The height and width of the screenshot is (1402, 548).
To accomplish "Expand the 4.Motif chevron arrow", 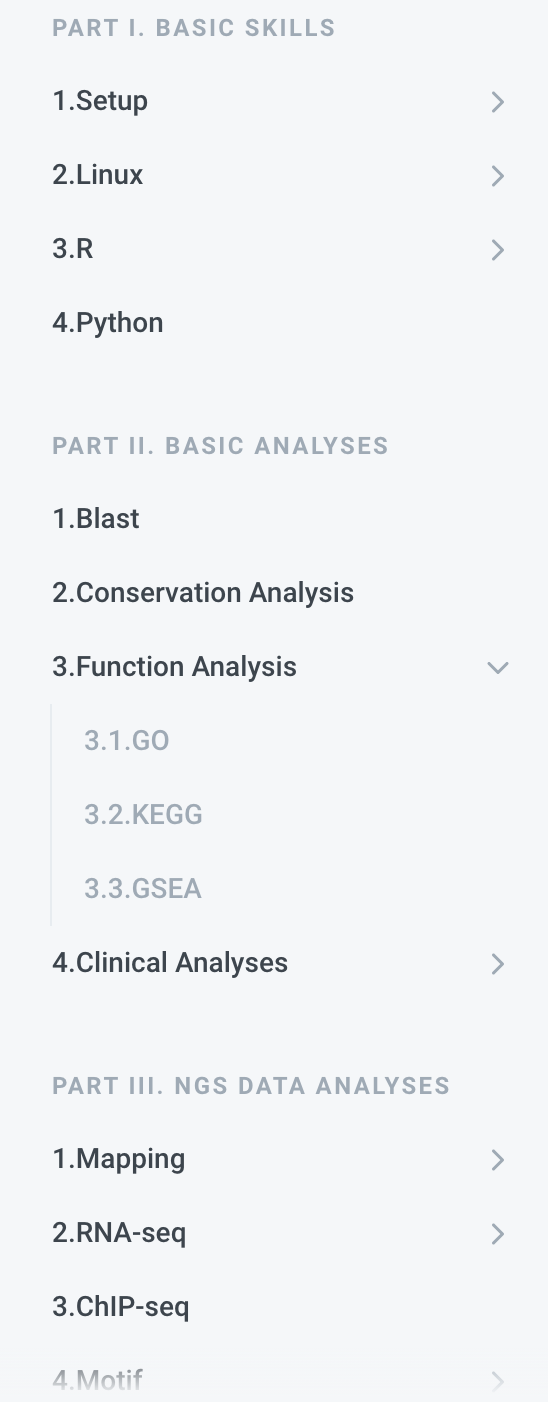I will [497, 1382].
